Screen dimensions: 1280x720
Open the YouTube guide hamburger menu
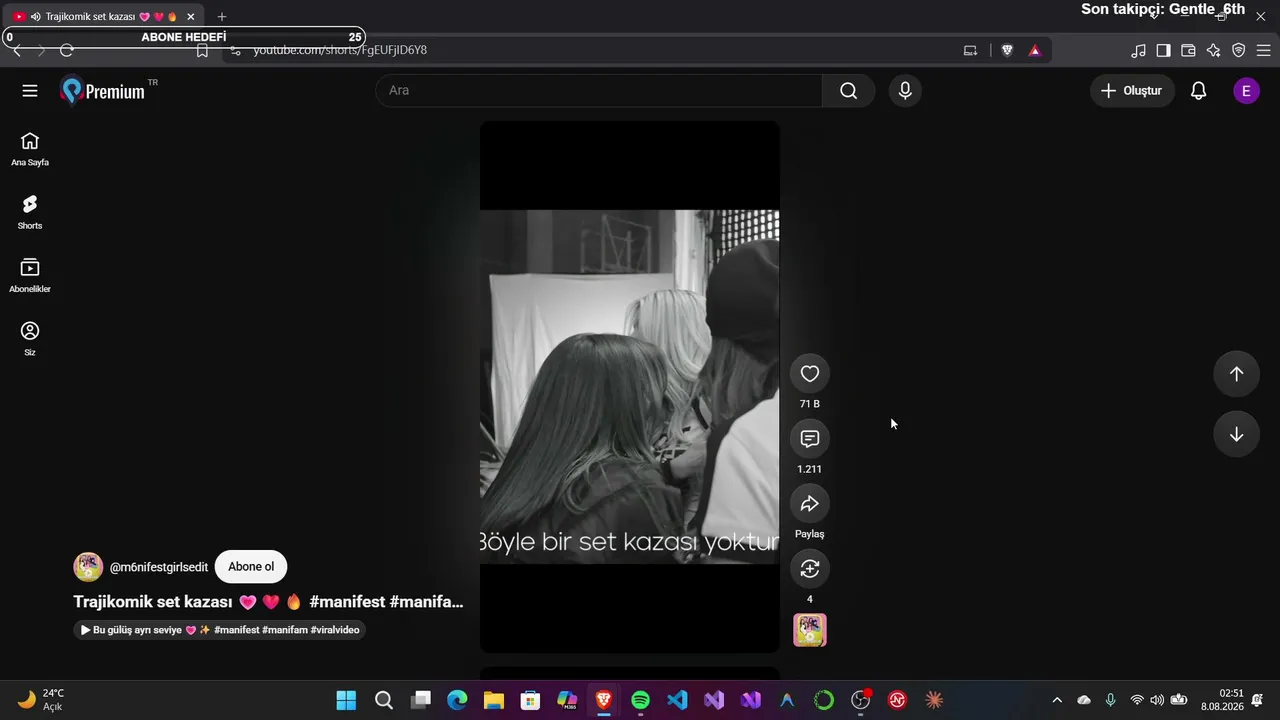(x=30, y=91)
